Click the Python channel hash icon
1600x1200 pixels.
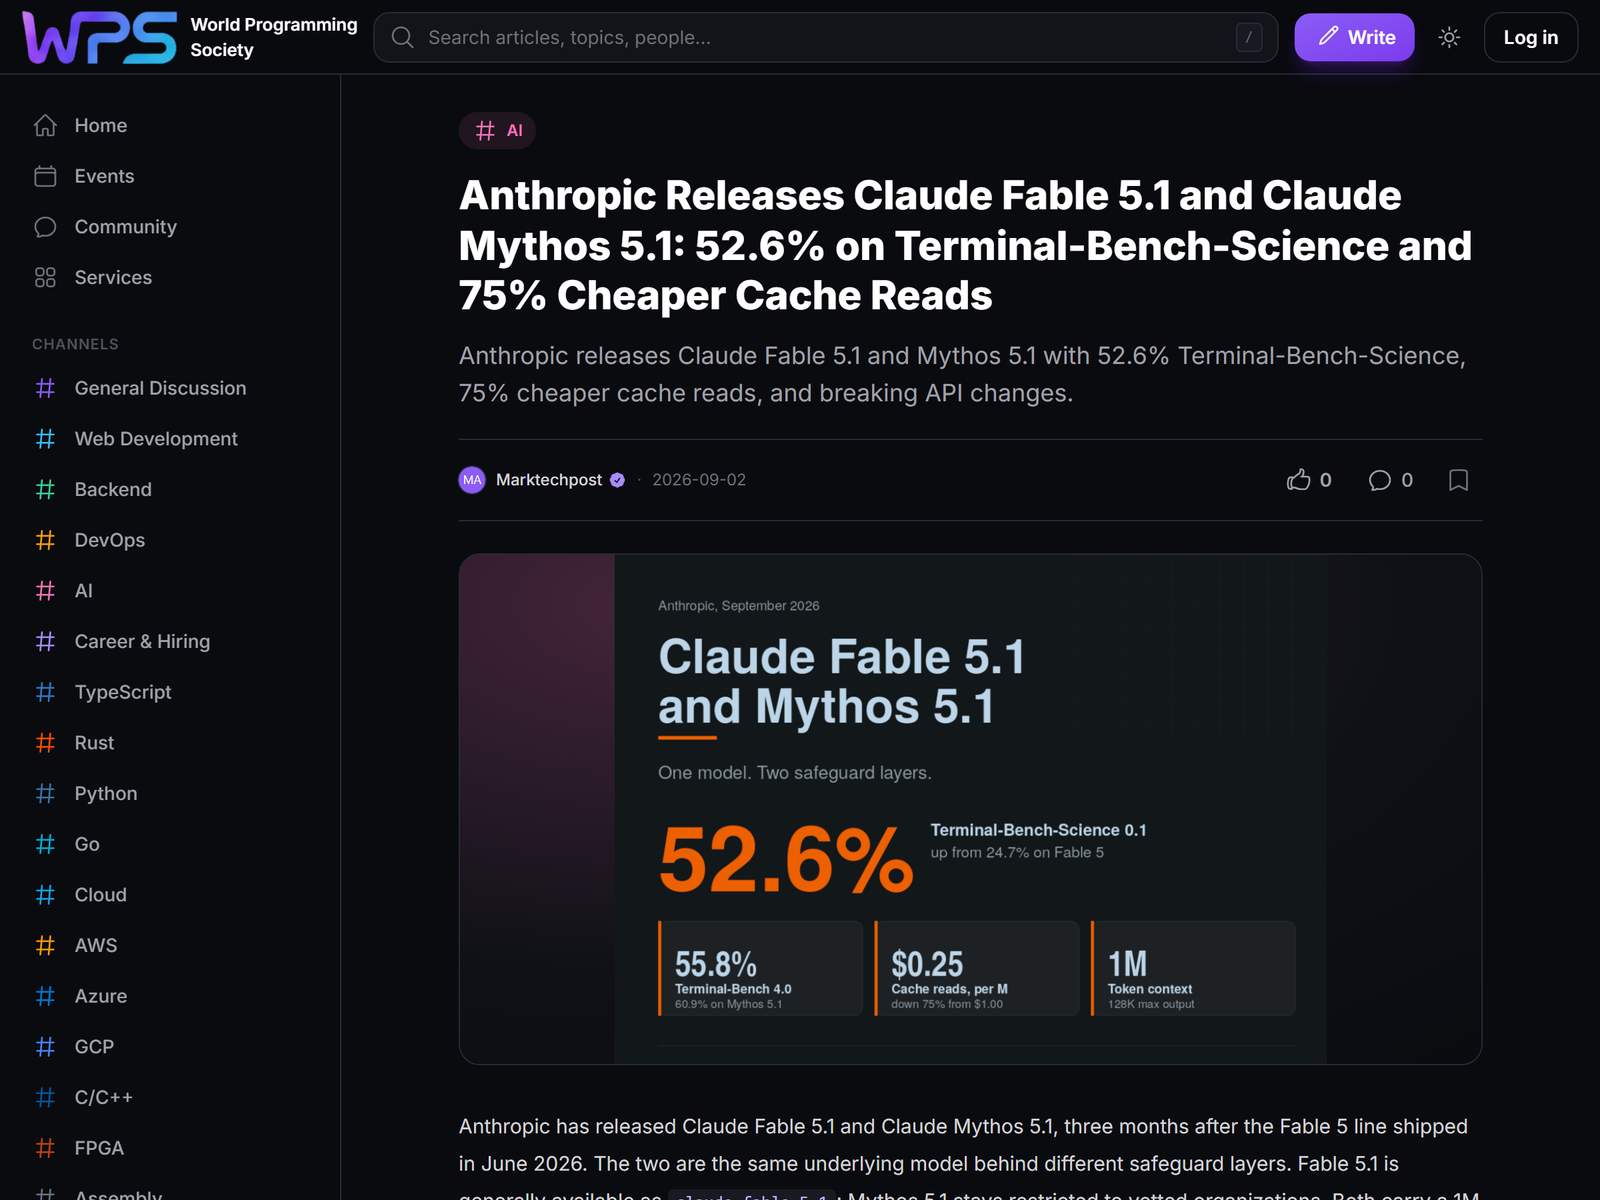click(45, 793)
